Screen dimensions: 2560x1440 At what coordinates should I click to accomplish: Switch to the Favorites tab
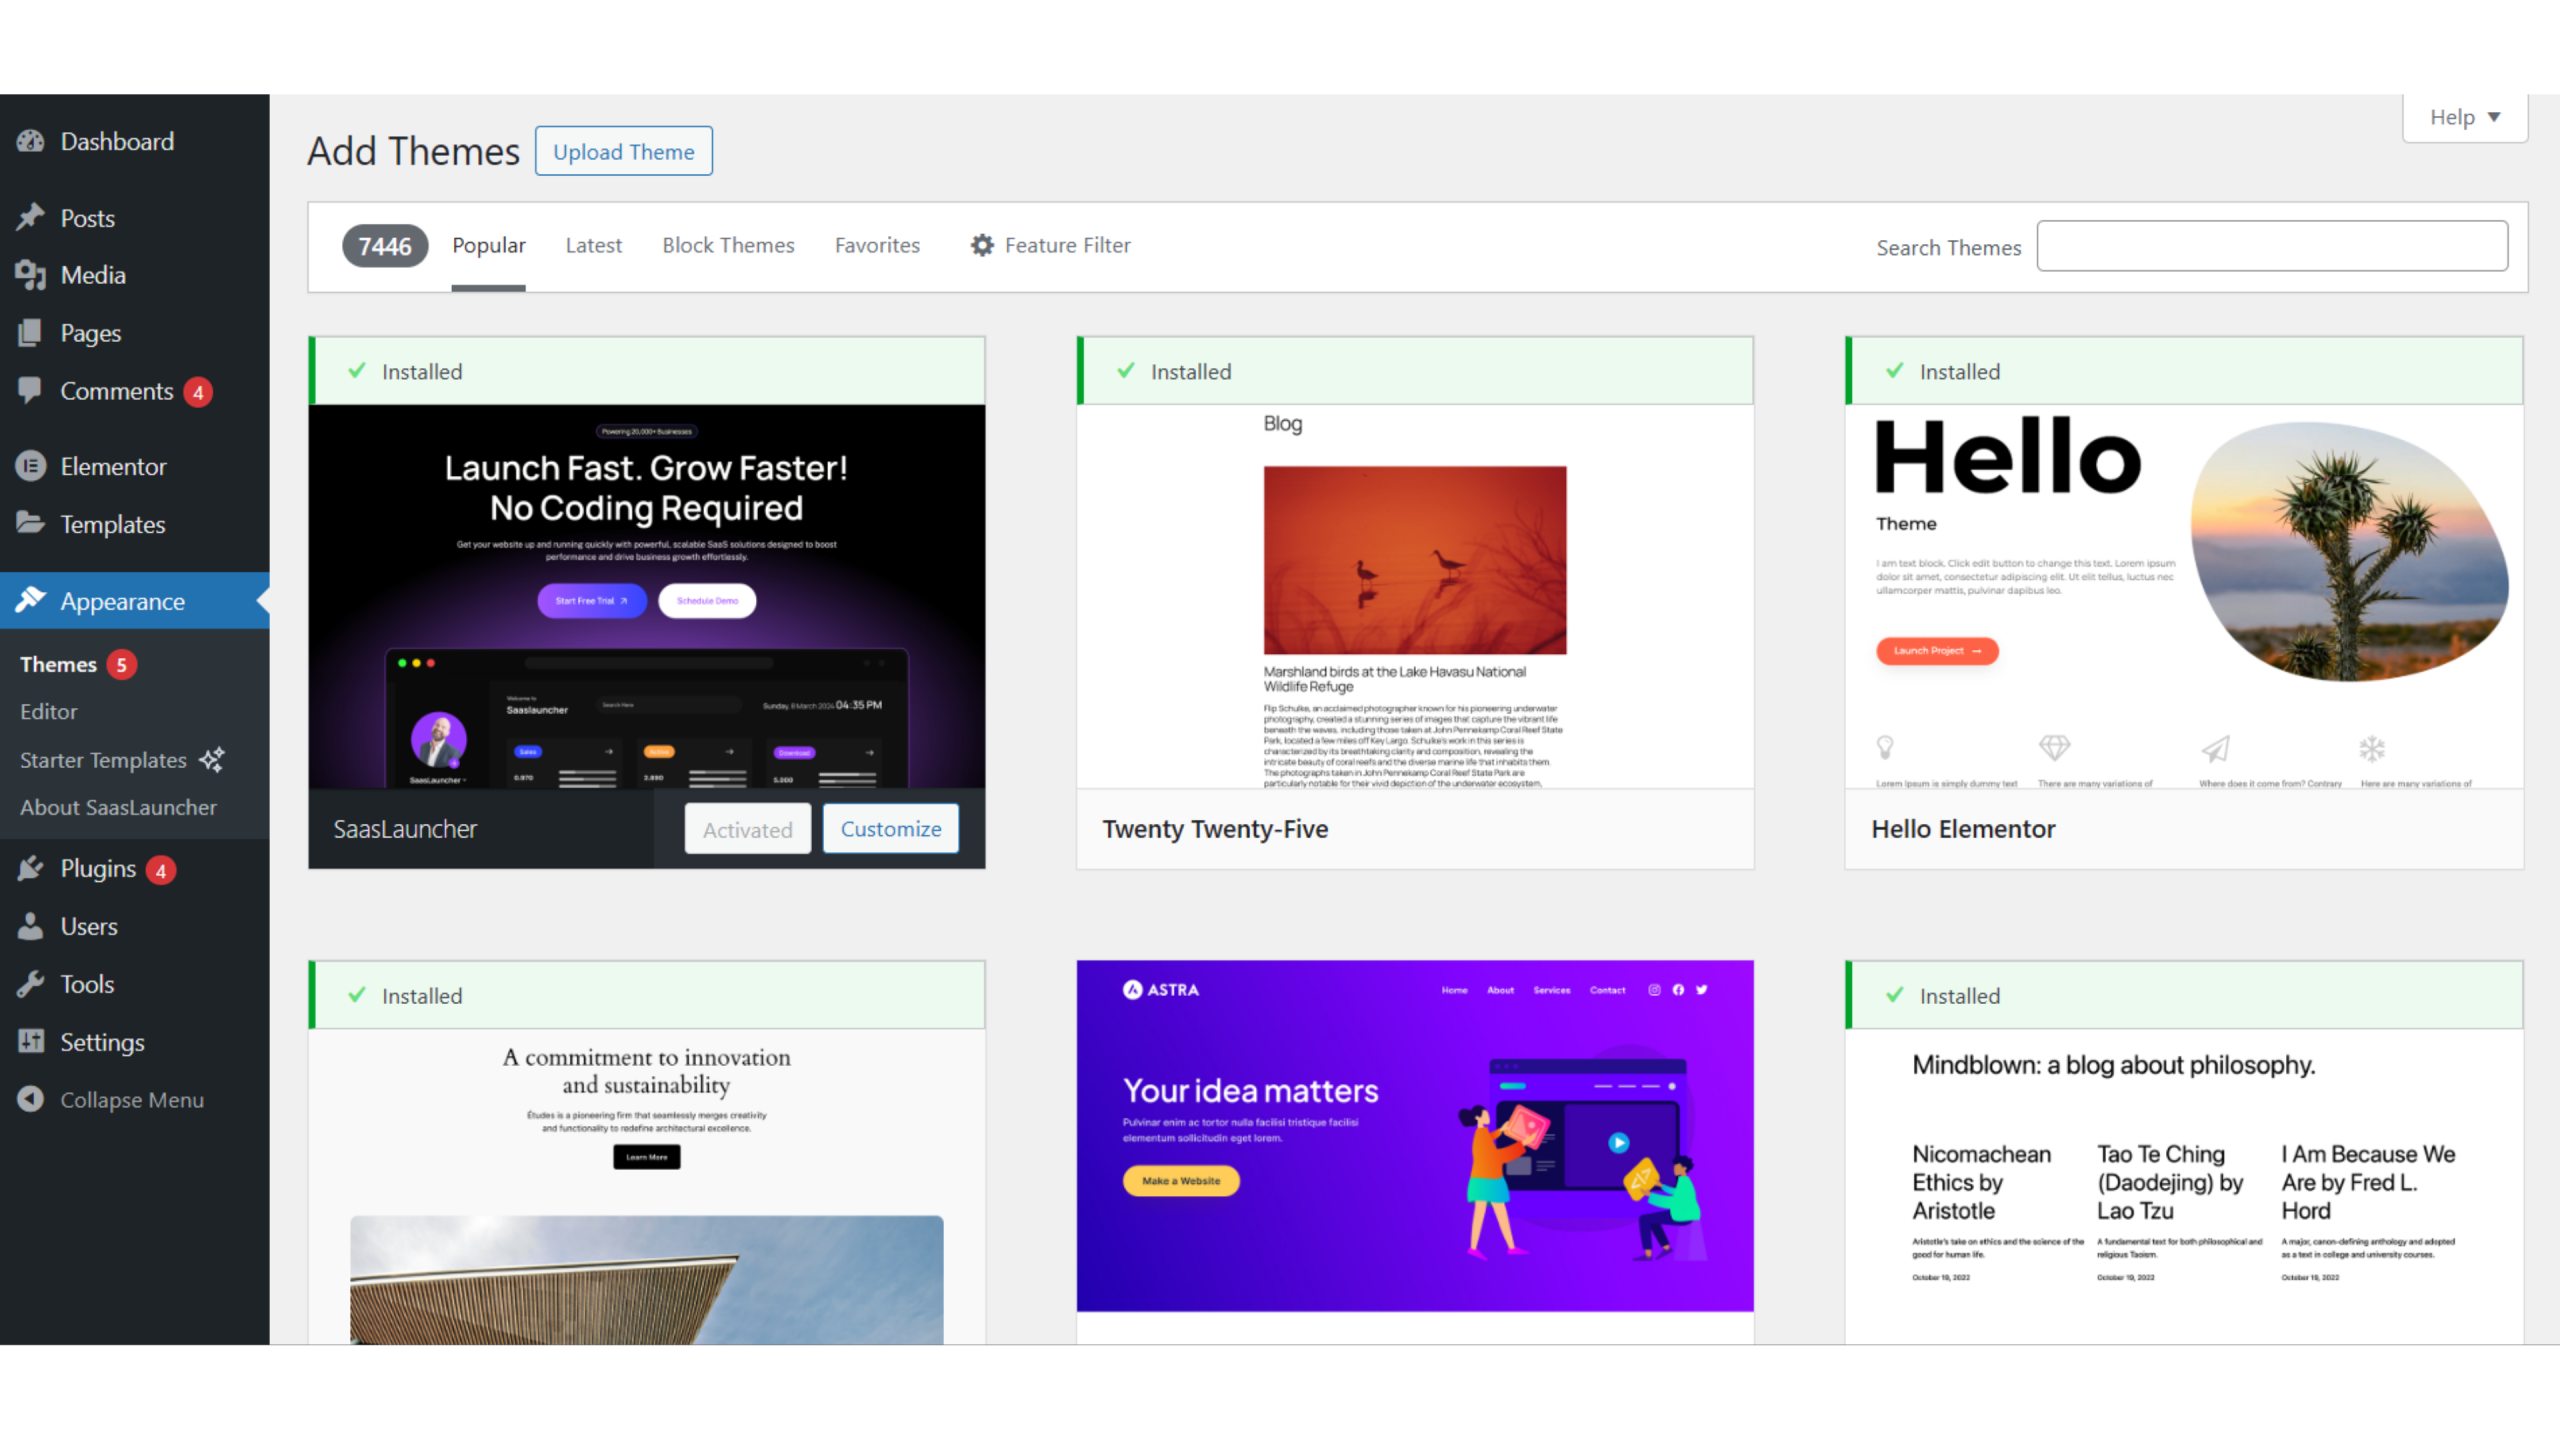tap(877, 246)
